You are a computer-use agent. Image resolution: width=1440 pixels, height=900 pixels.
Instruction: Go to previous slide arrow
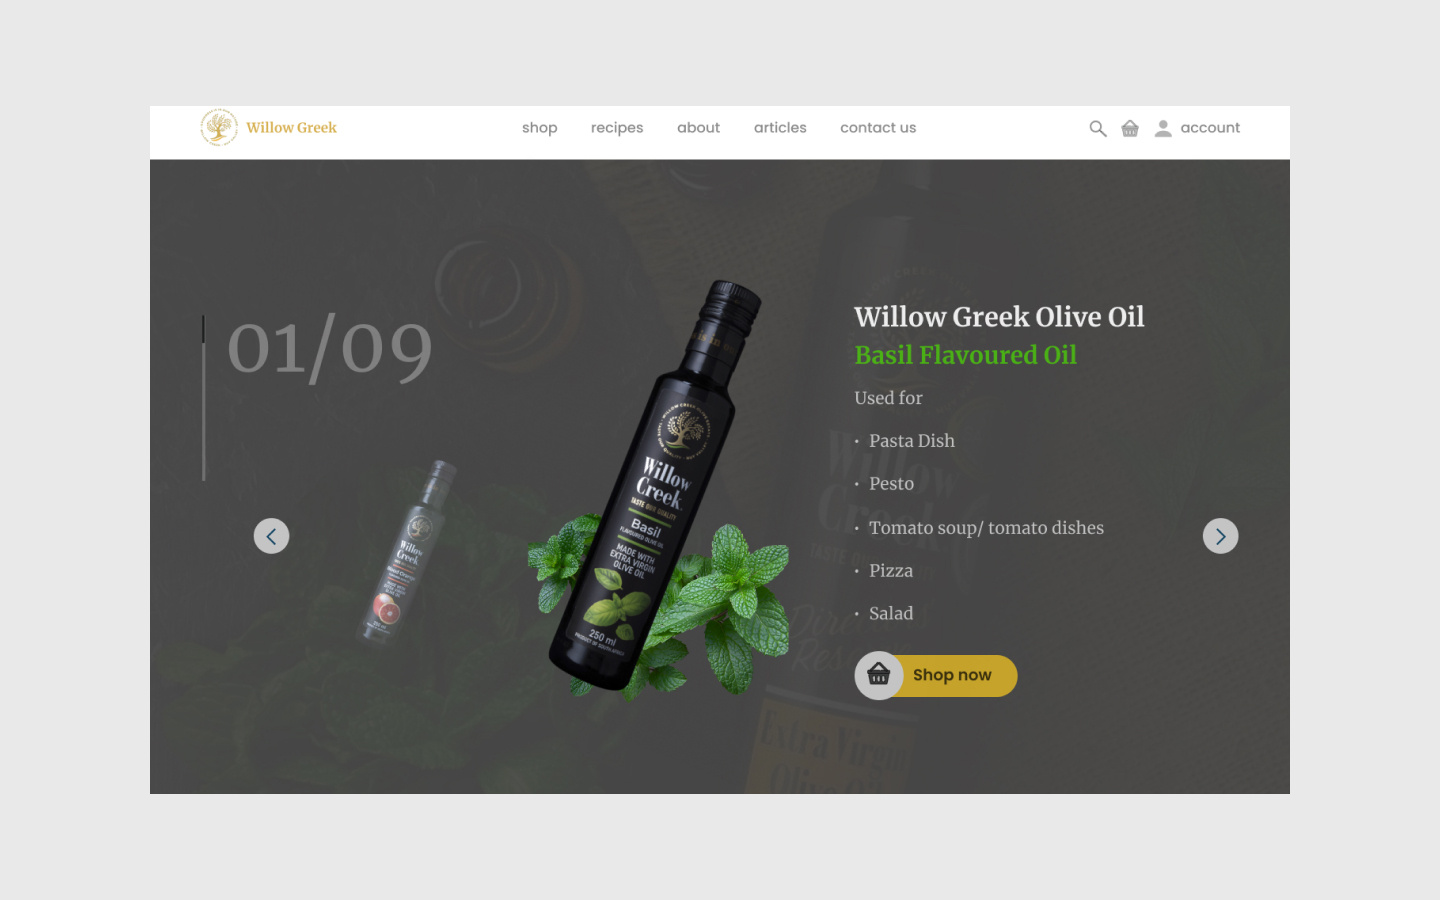[x=271, y=536]
